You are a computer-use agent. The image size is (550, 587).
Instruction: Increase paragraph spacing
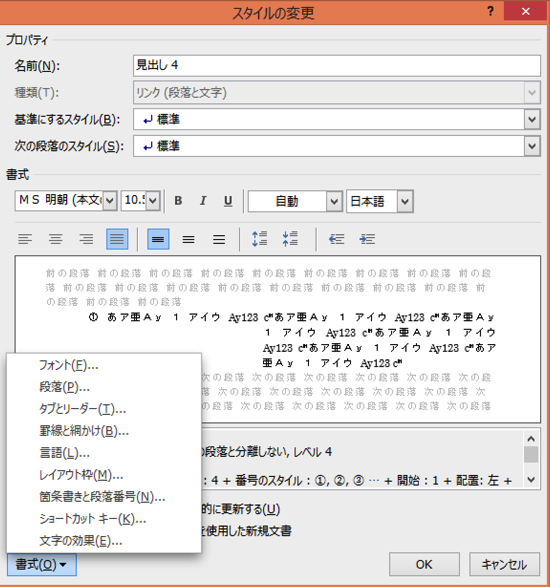tap(259, 239)
